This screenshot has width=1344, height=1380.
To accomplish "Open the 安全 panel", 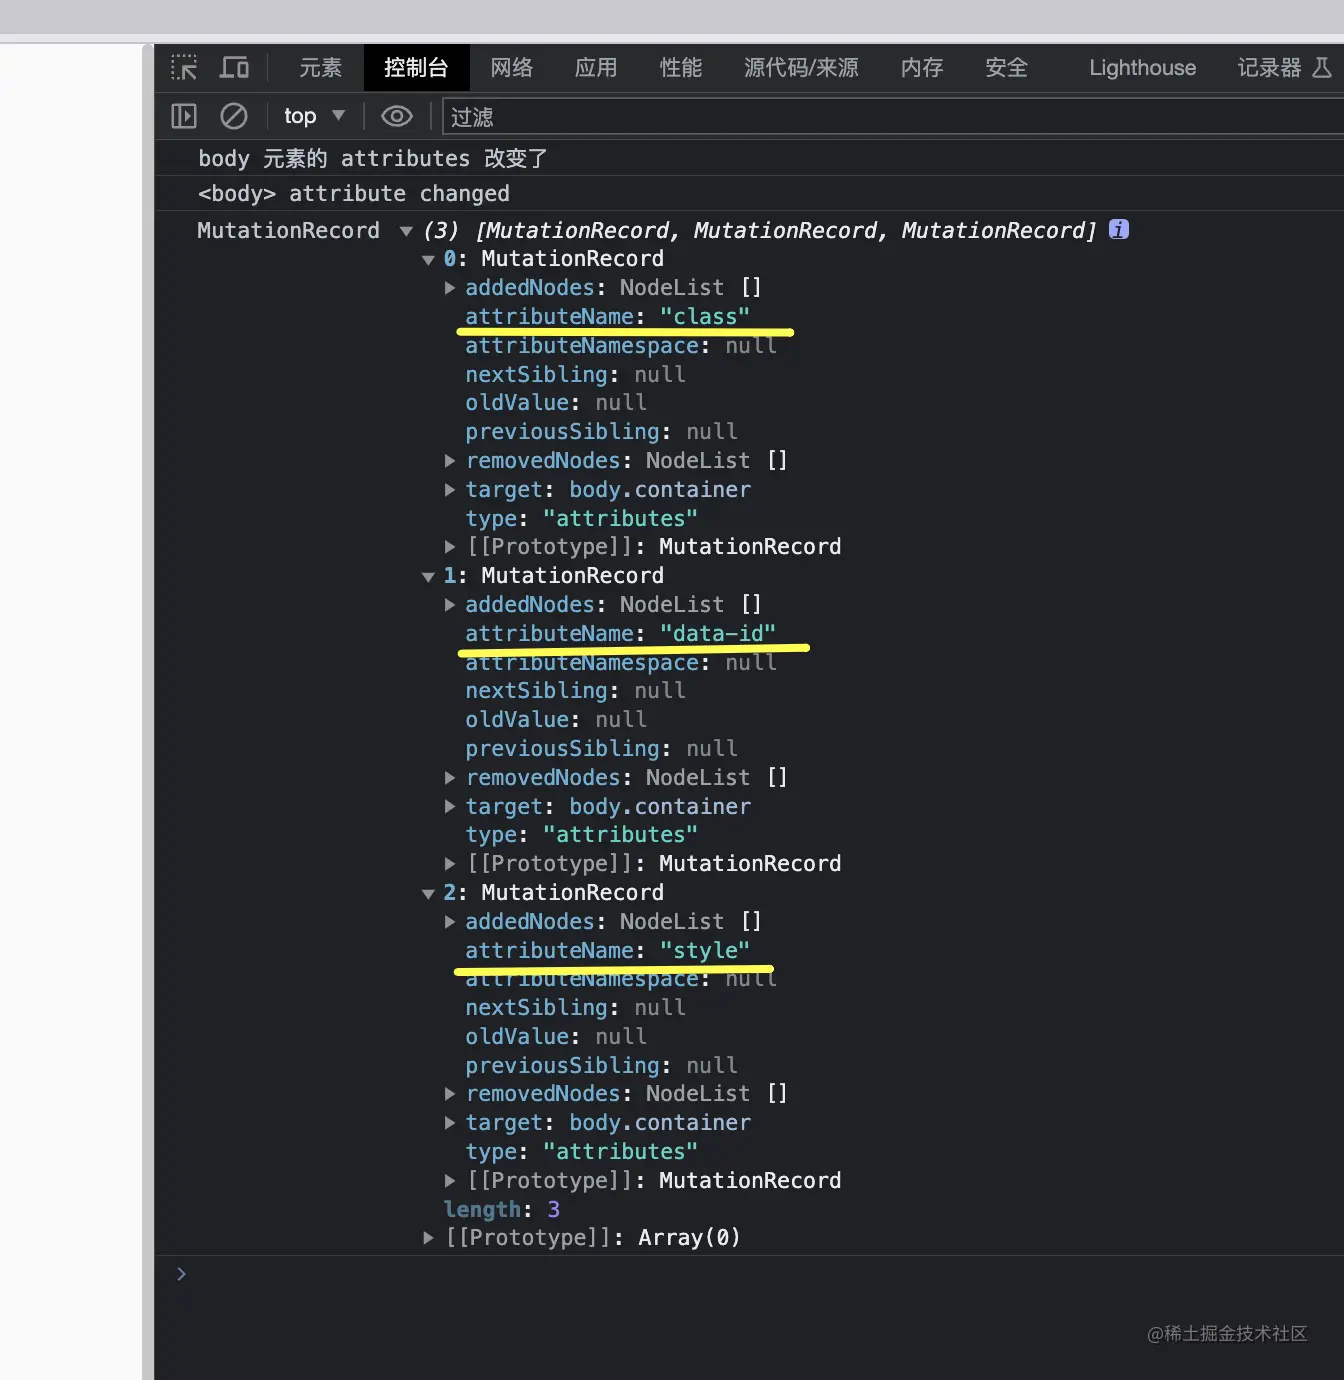I will tap(1006, 67).
